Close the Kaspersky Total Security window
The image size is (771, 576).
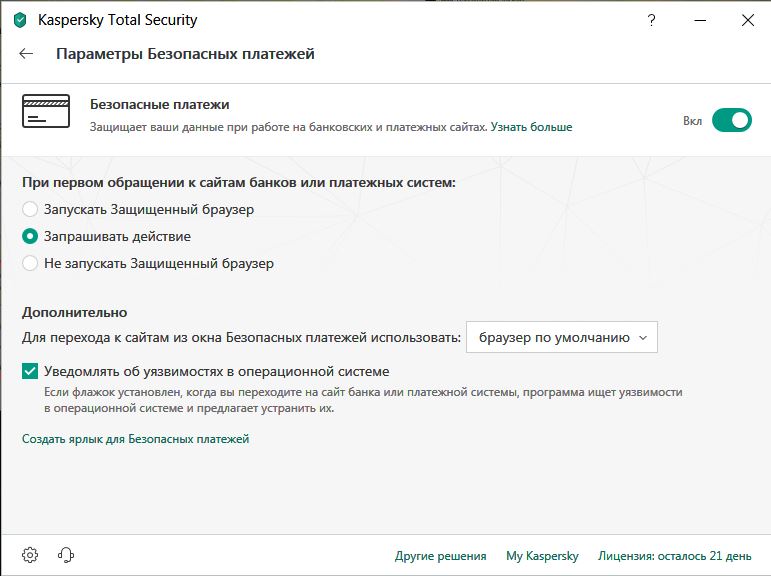point(747,20)
